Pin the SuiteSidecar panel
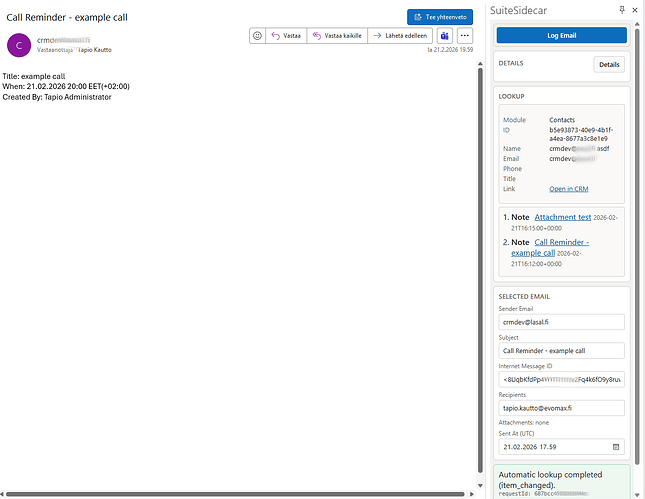The image size is (645, 499). coord(622,9)
